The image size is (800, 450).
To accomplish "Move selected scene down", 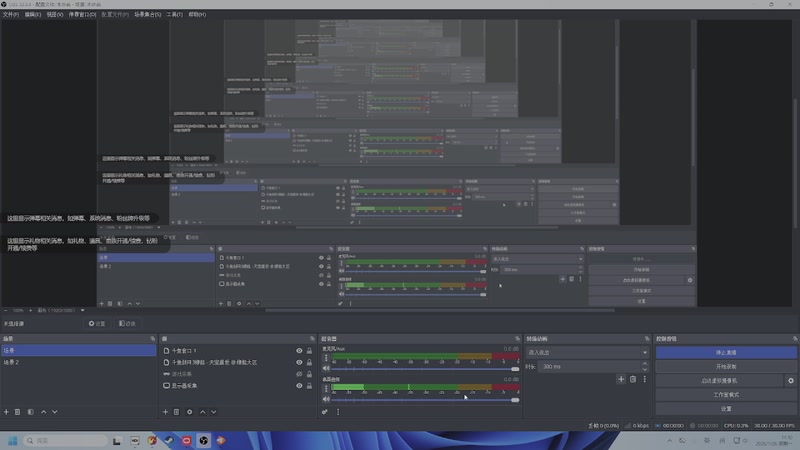I will 55,412.
